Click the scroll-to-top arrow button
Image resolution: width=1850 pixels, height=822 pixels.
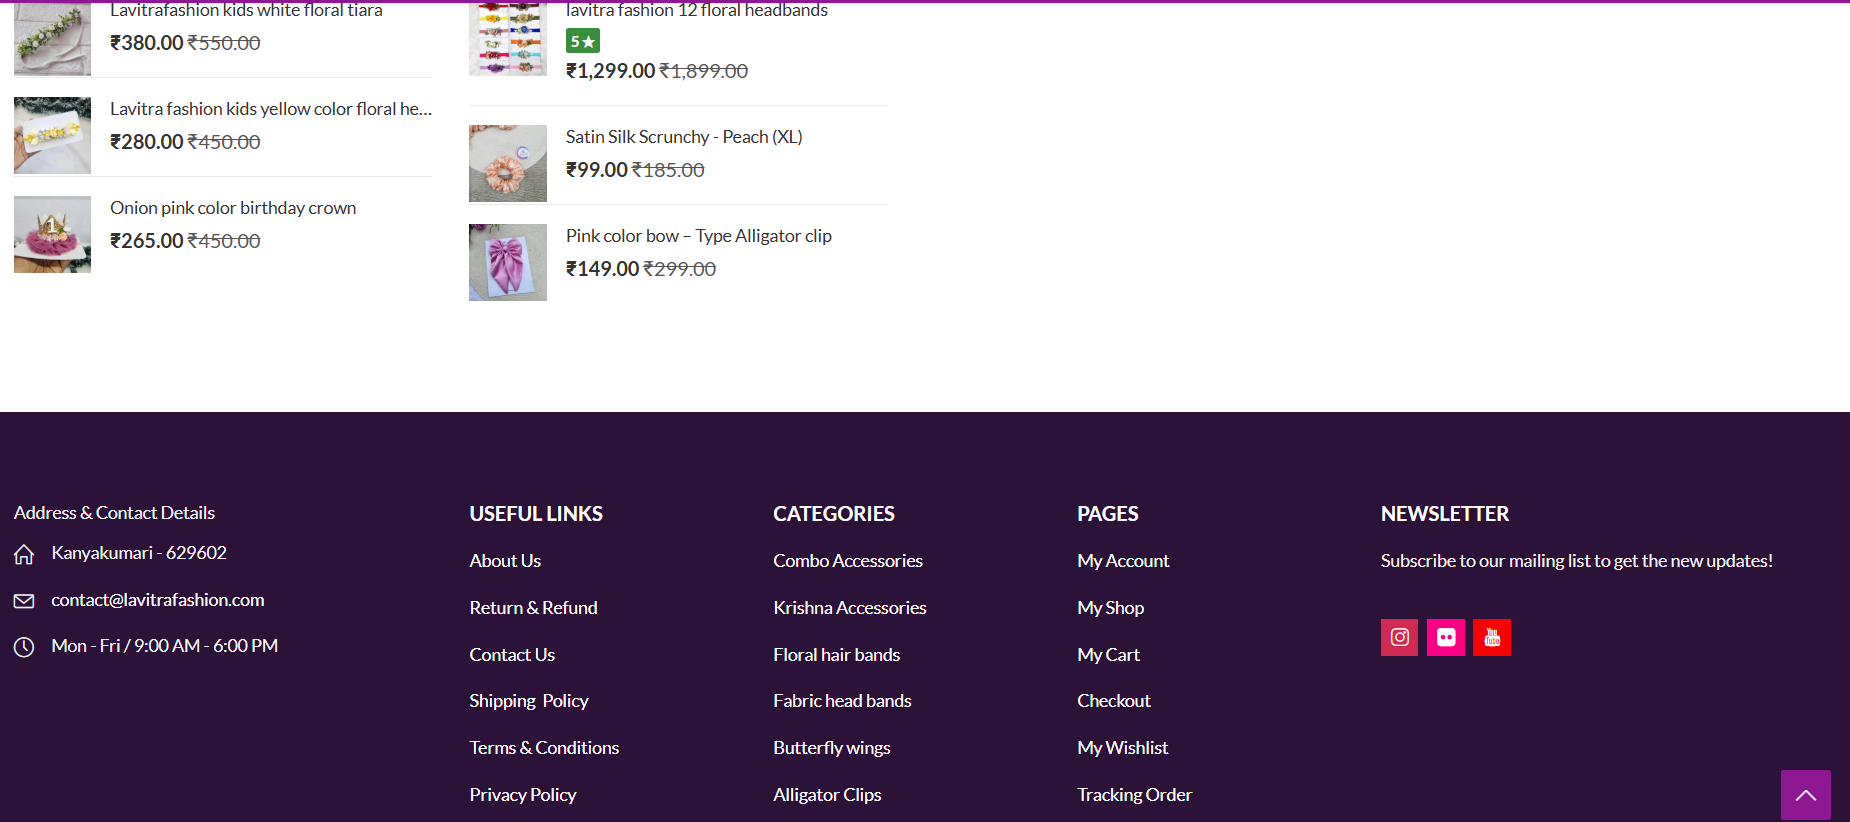pyautogui.click(x=1805, y=795)
